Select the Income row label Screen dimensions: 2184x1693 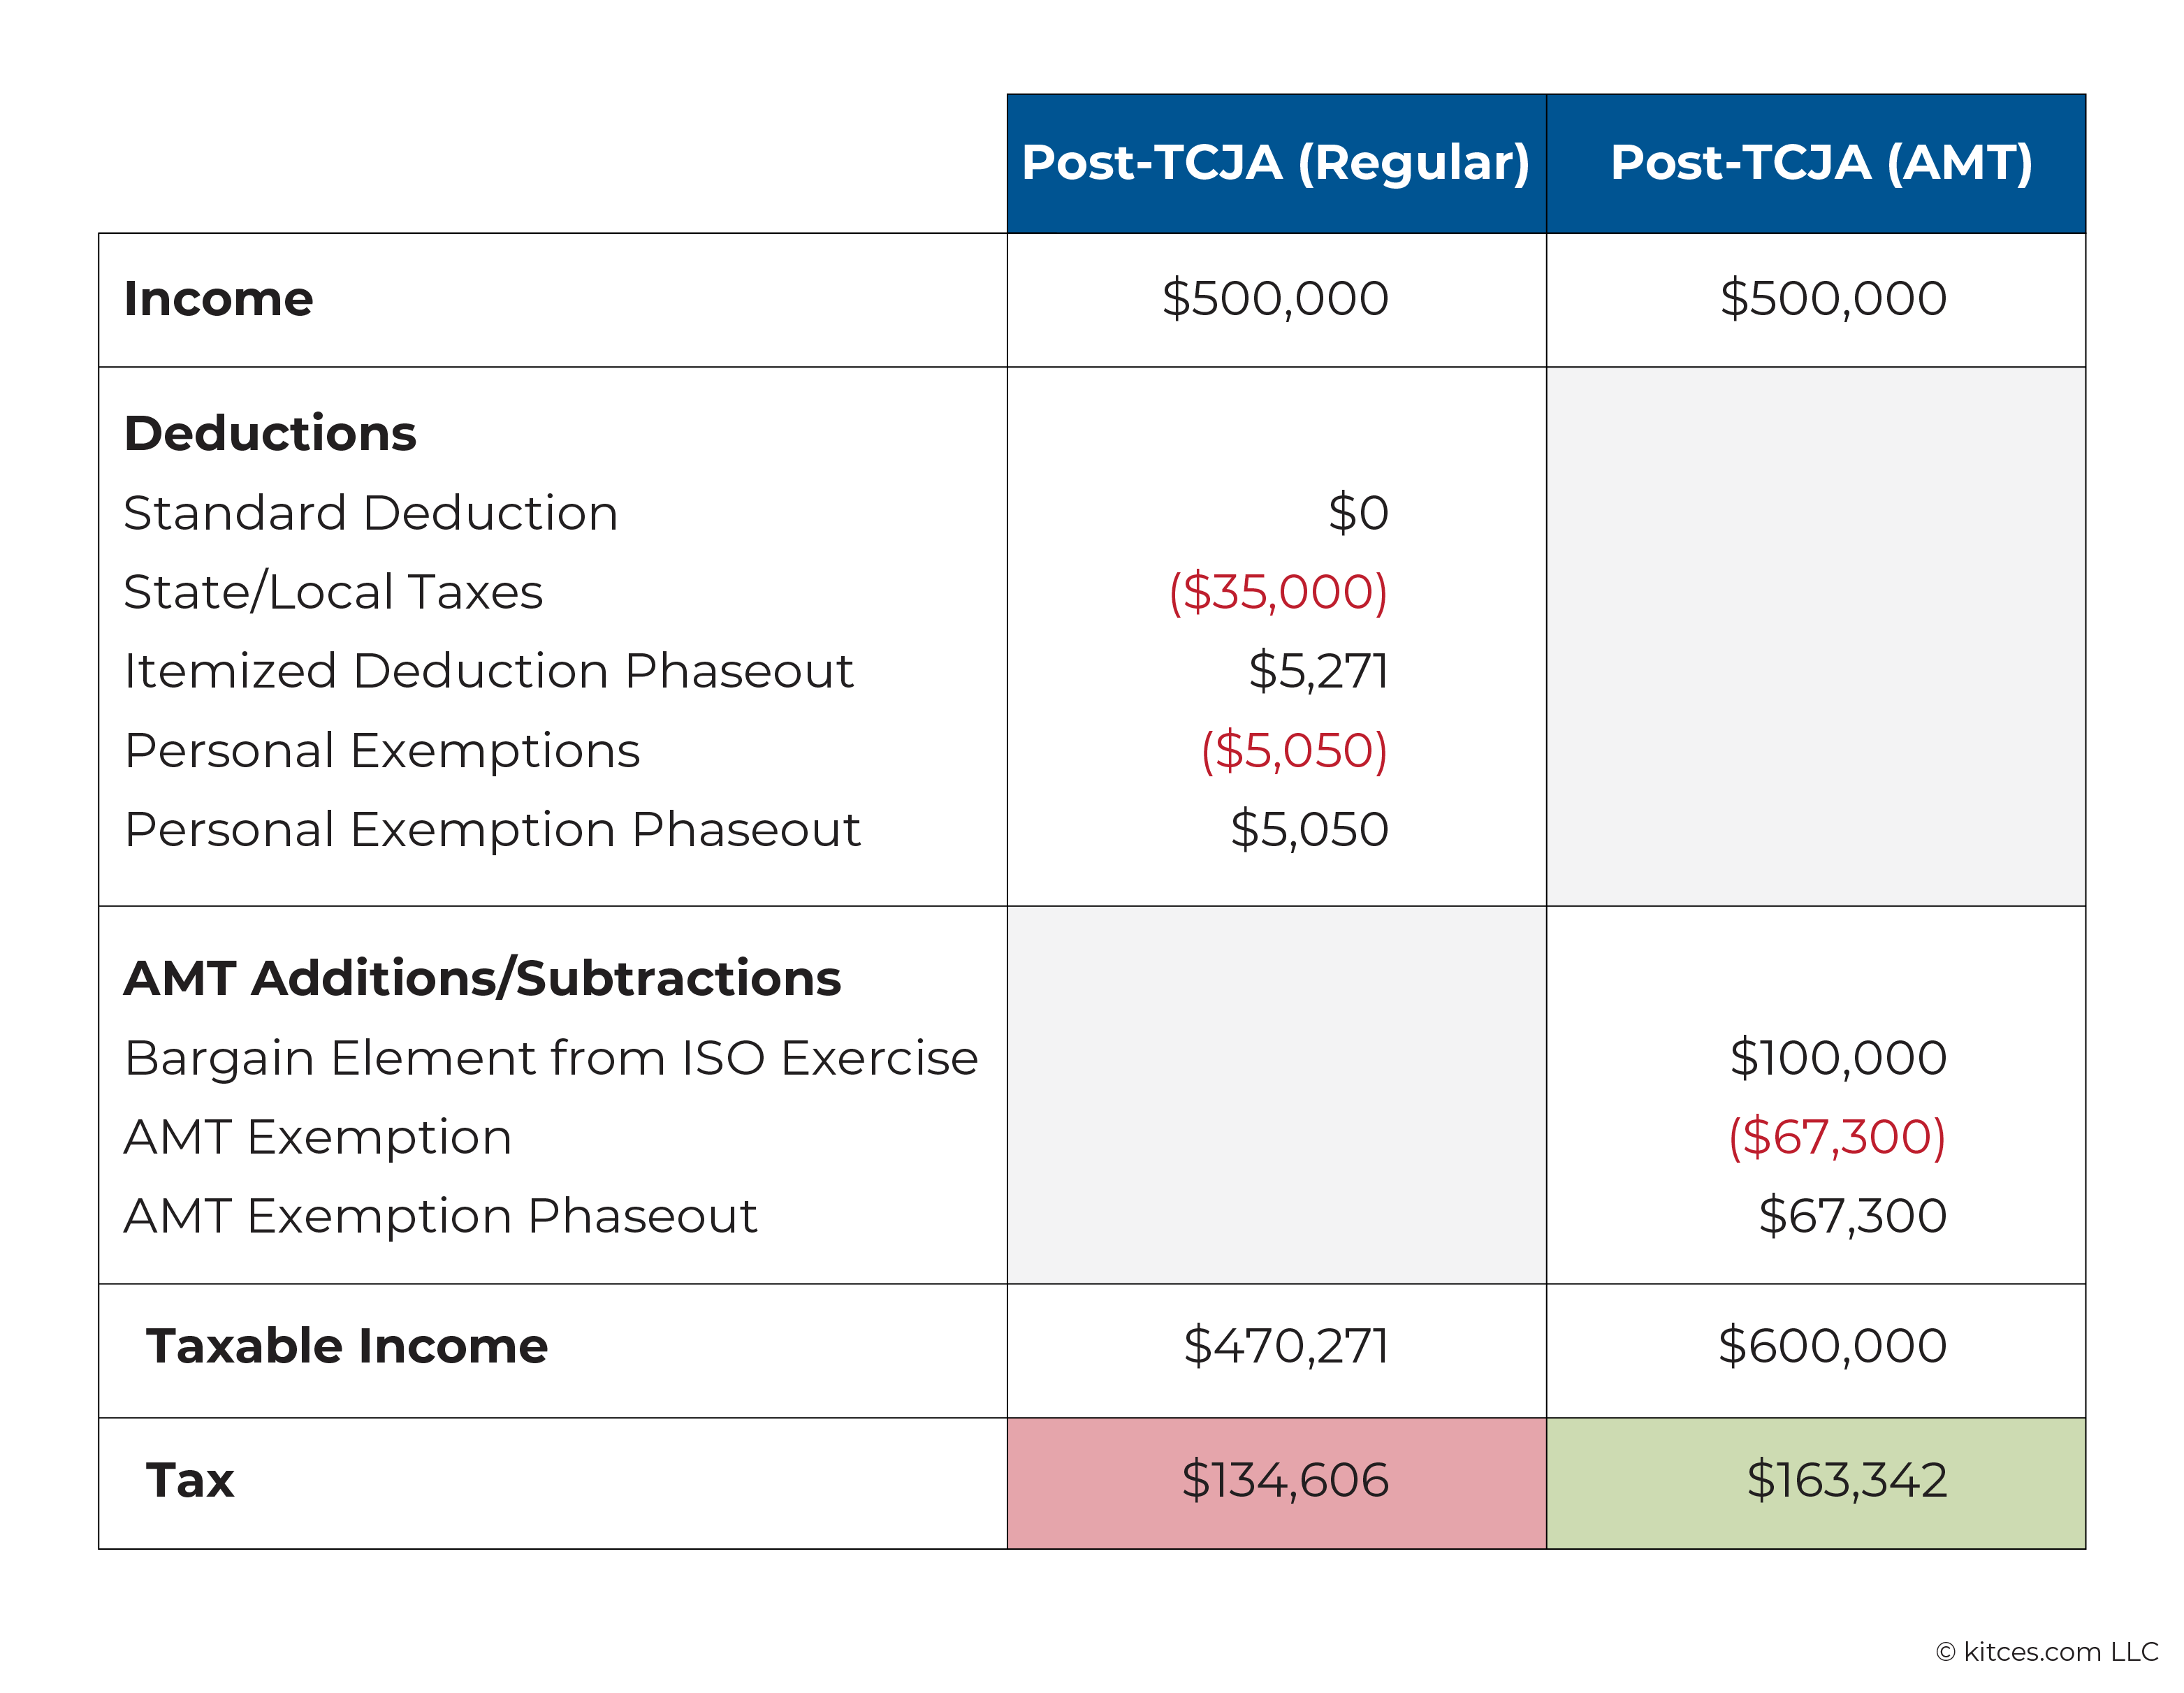click(219, 299)
